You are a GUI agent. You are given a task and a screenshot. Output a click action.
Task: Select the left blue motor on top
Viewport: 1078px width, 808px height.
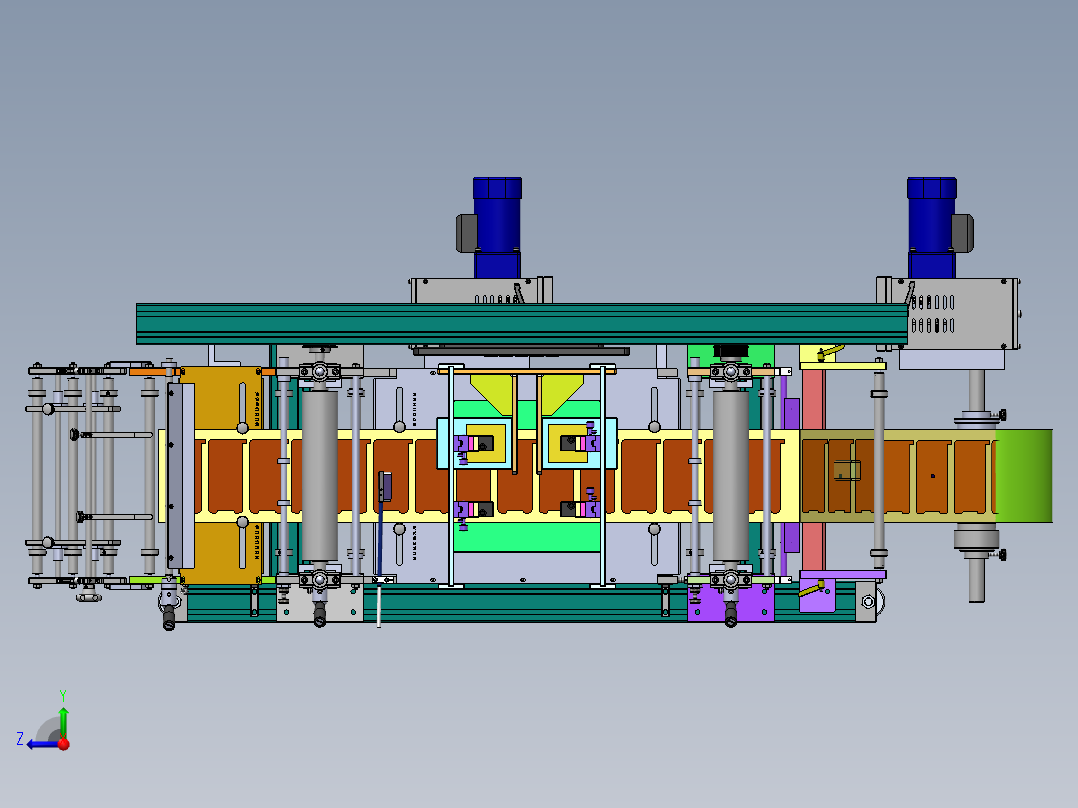click(497, 227)
